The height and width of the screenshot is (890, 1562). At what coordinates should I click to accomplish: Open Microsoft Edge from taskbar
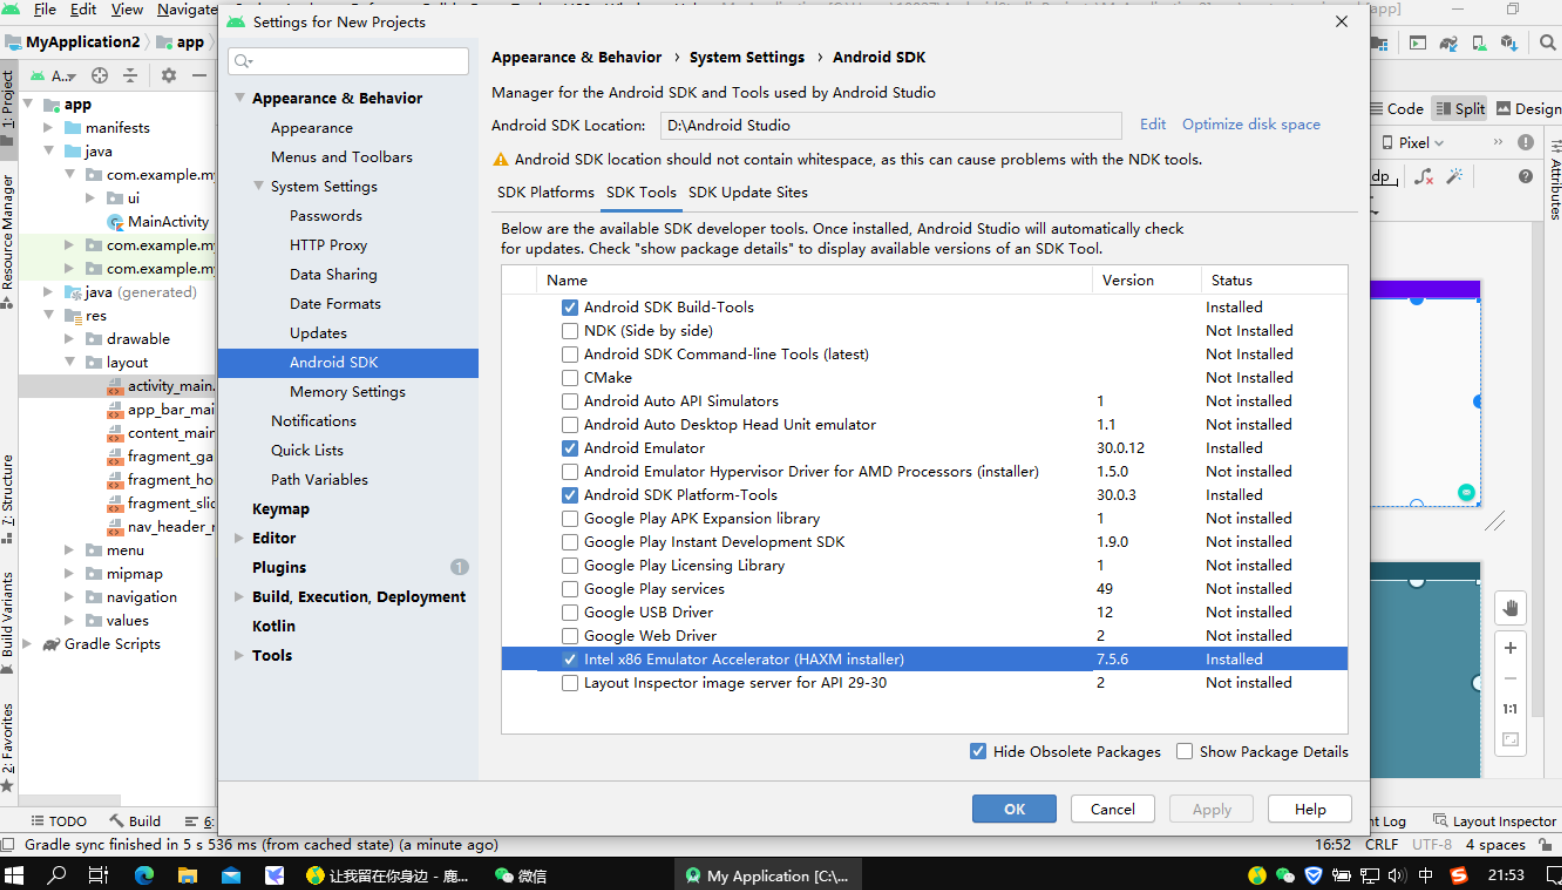pos(144,876)
